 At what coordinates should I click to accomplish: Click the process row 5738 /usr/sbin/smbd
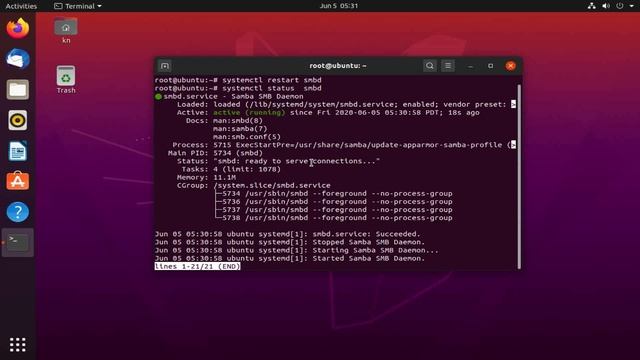coord(337,218)
